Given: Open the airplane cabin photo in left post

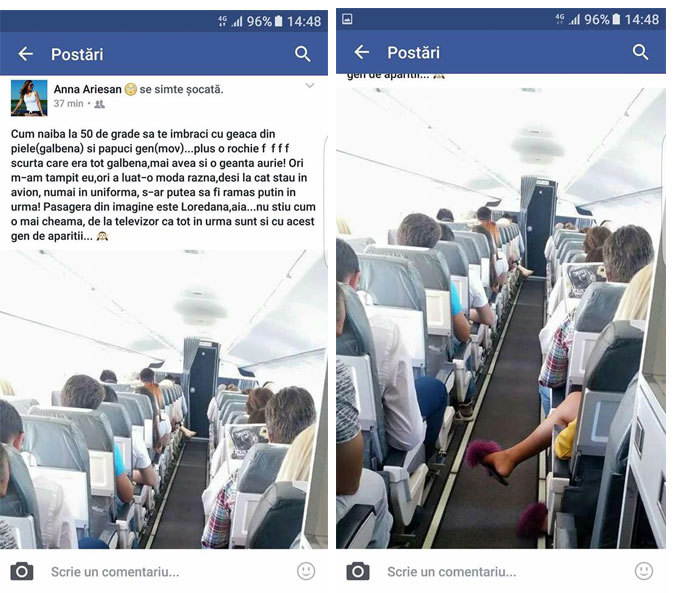Looking at the screenshot, I should click(163, 399).
